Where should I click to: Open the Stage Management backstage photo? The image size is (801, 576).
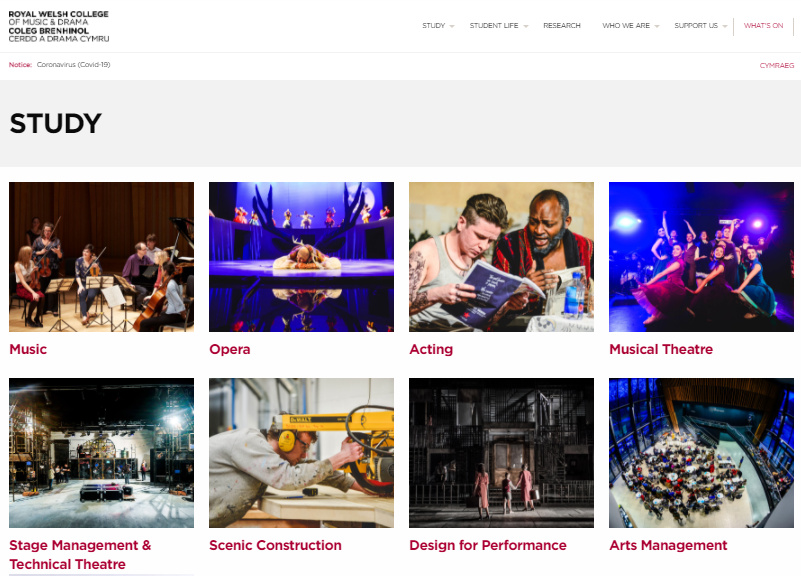click(102, 453)
